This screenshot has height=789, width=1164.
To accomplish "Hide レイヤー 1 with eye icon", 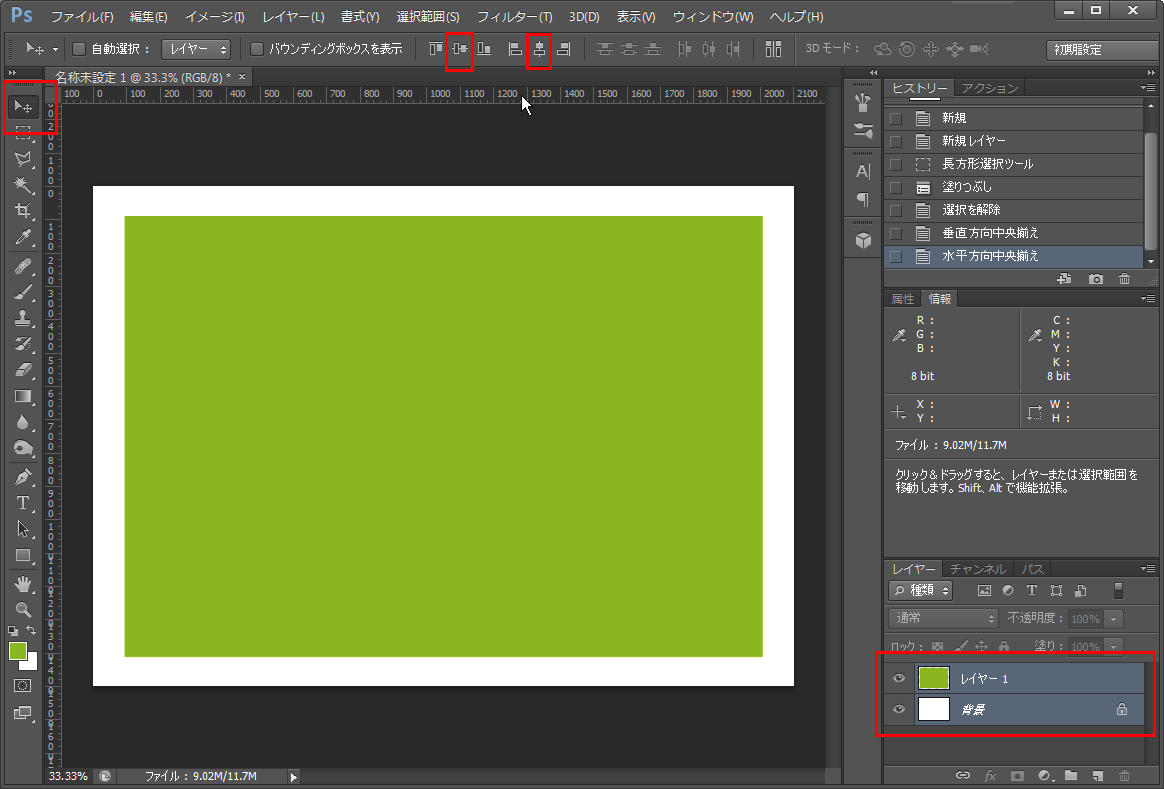I will (x=899, y=679).
